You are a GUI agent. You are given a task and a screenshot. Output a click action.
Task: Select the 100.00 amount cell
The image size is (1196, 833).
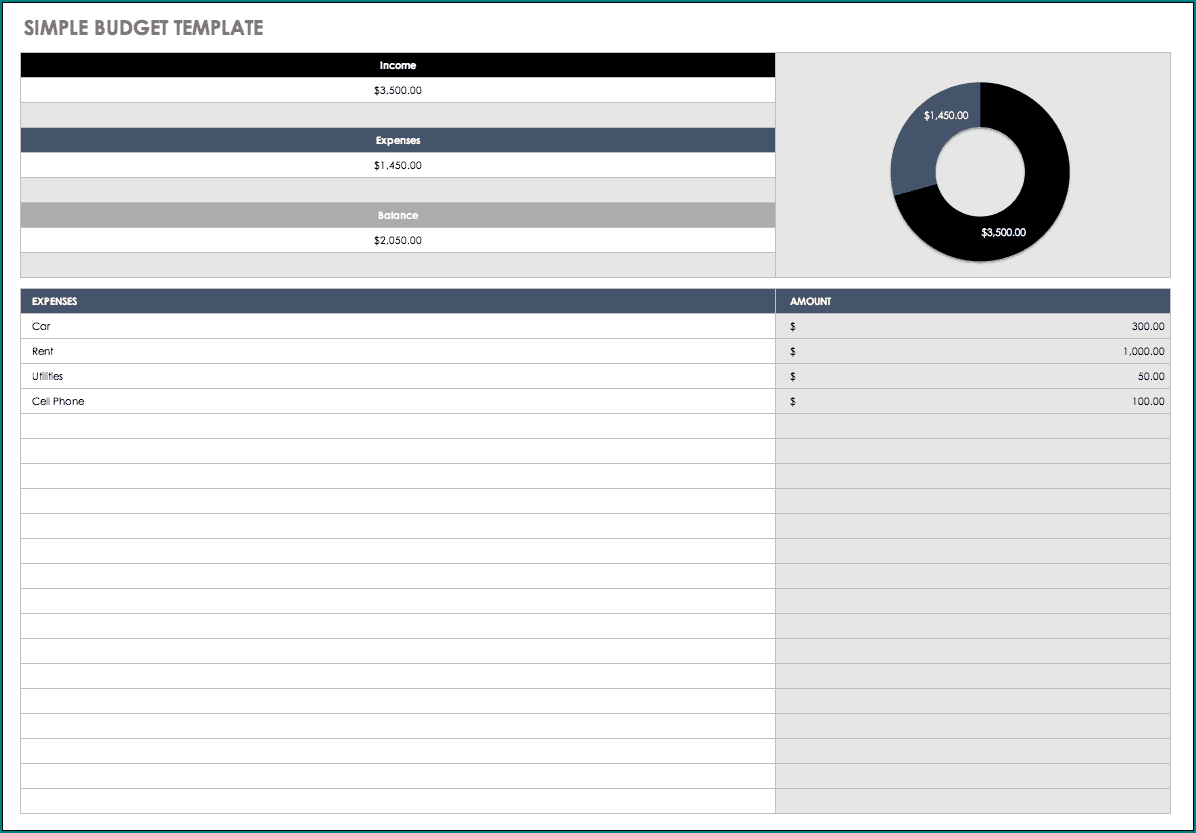tap(973, 401)
